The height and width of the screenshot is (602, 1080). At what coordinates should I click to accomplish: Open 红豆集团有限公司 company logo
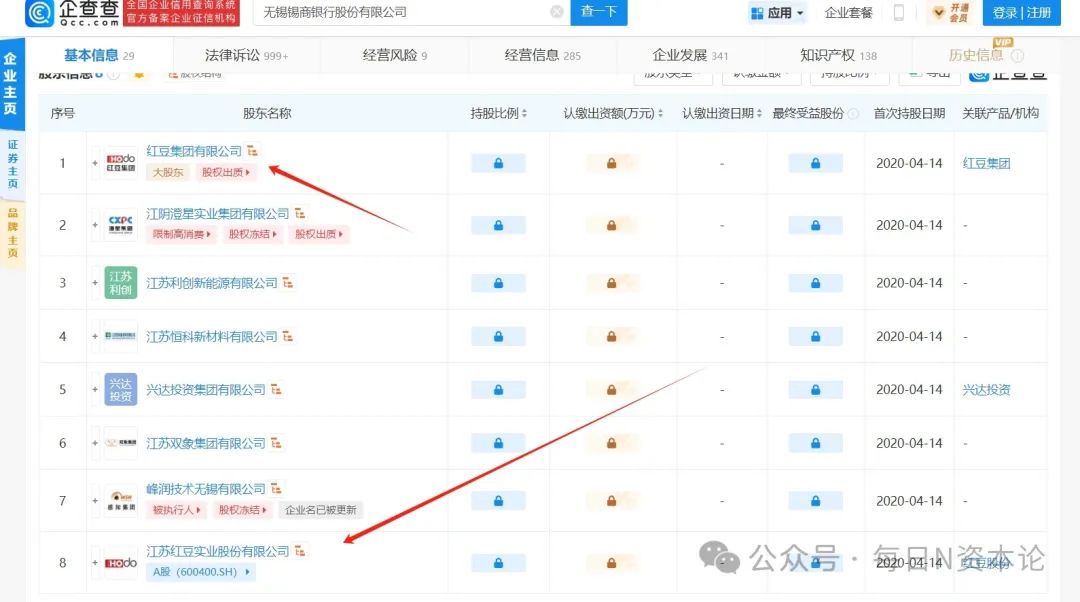(x=121, y=163)
